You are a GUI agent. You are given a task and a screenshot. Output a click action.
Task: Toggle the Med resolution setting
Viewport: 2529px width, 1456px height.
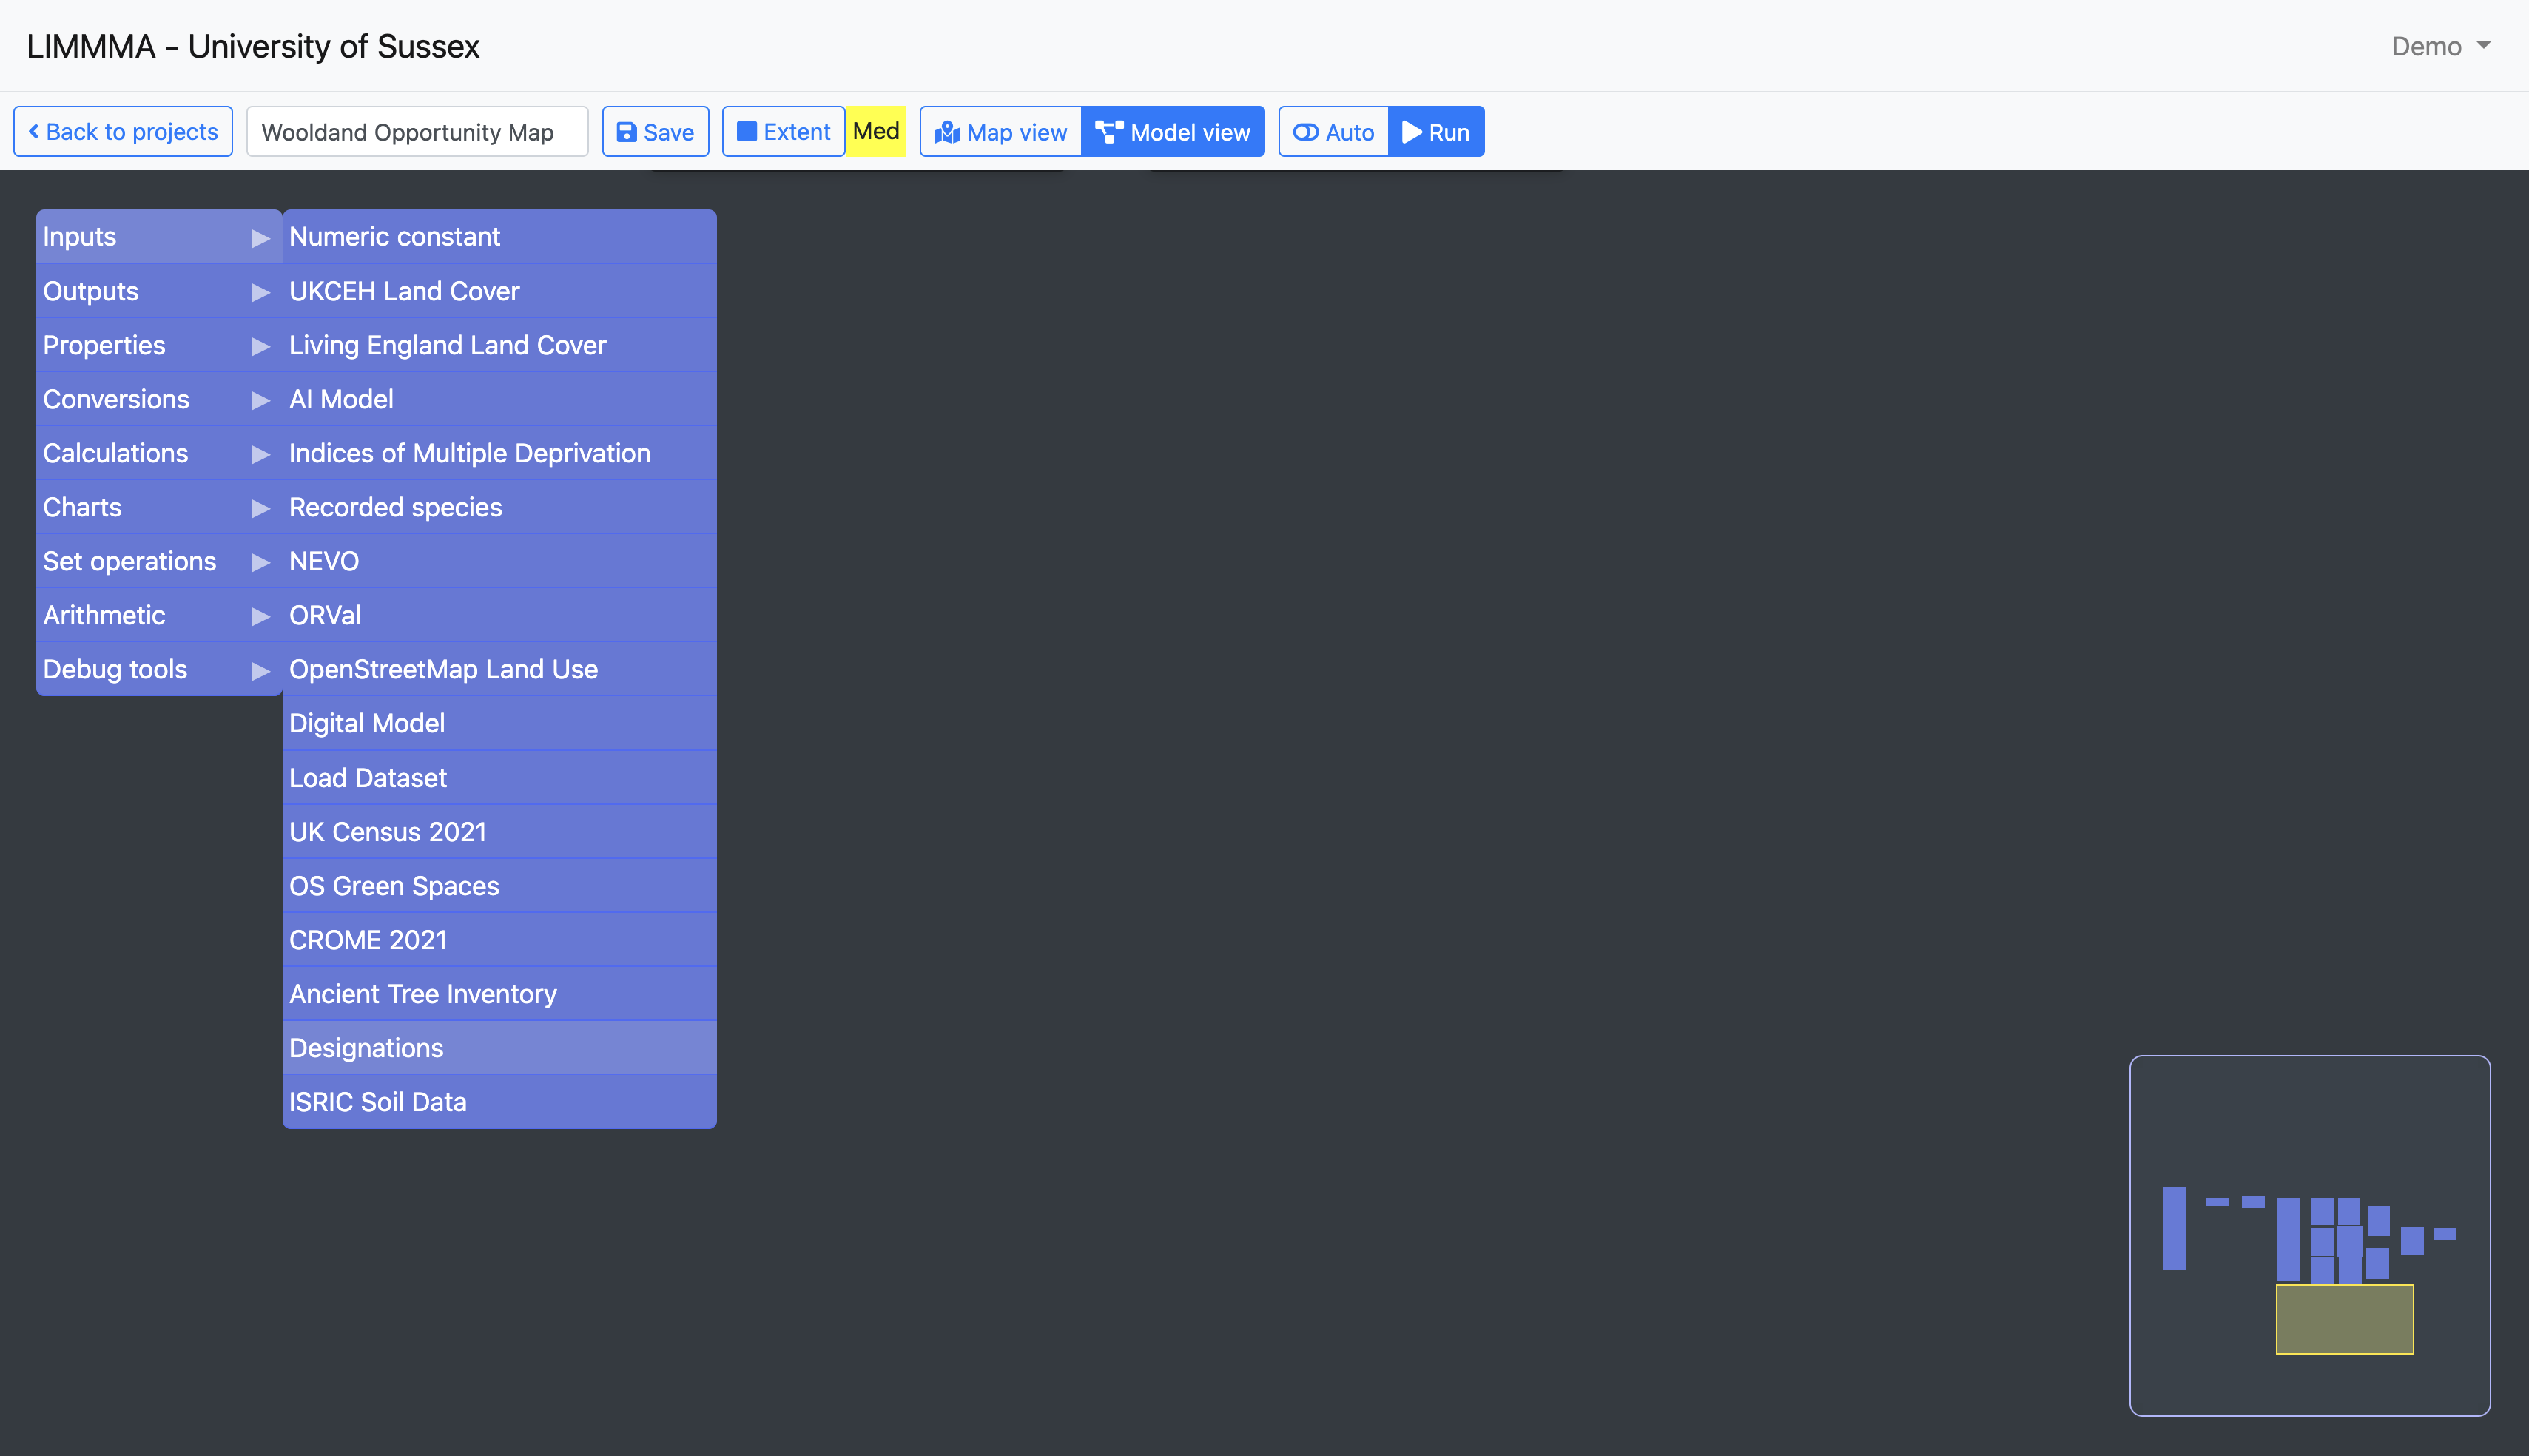876,131
